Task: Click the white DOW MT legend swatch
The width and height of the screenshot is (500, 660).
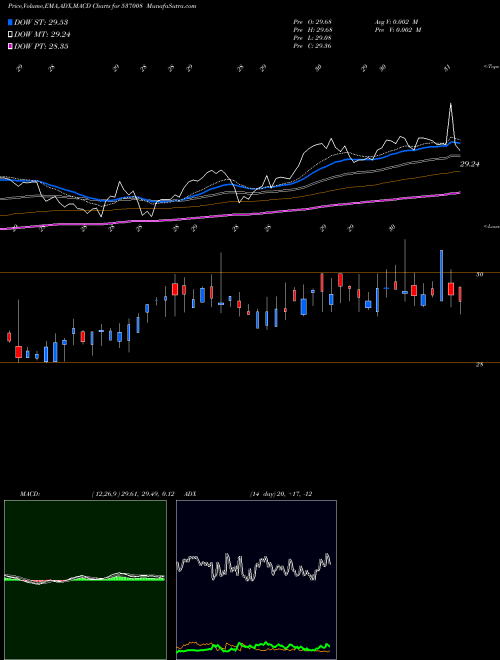Action: click(11, 35)
